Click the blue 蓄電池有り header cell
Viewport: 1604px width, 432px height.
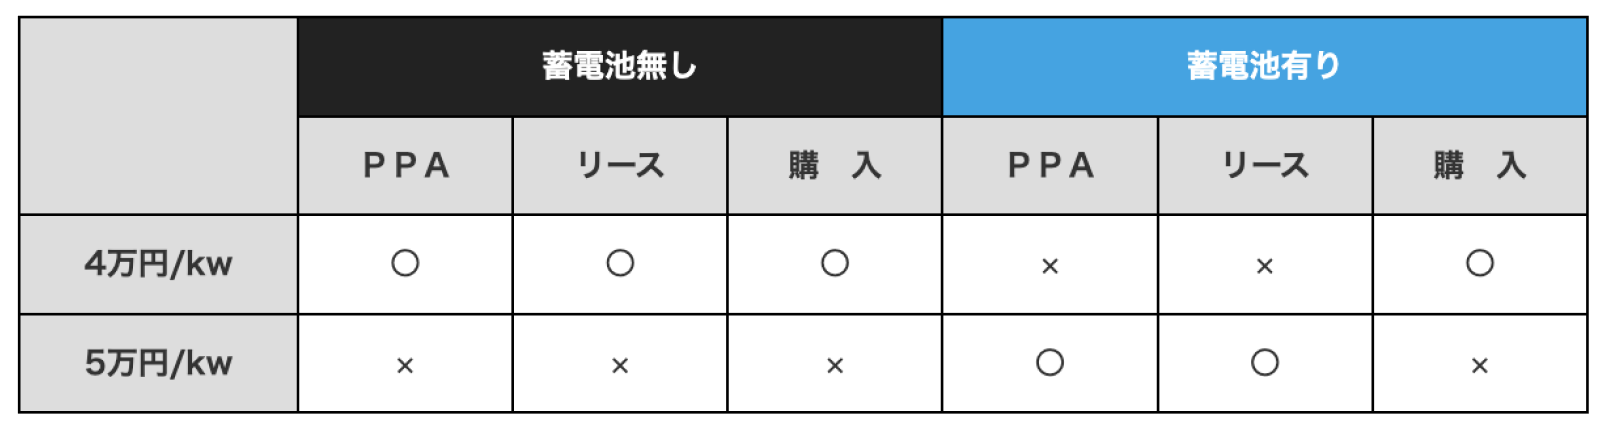click(x=1265, y=67)
